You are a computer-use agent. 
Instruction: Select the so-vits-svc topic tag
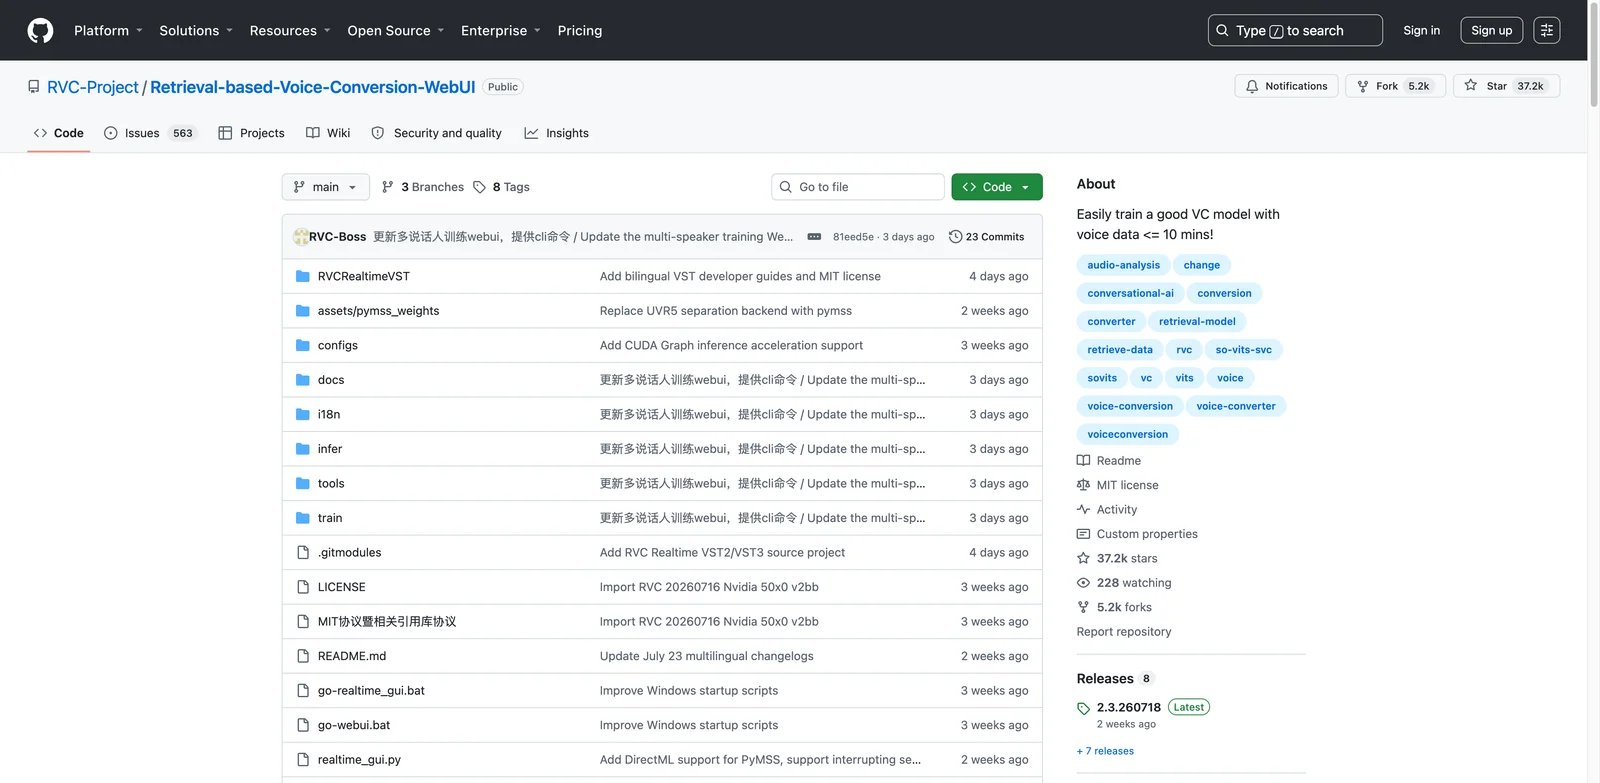[x=1244, y=349]
